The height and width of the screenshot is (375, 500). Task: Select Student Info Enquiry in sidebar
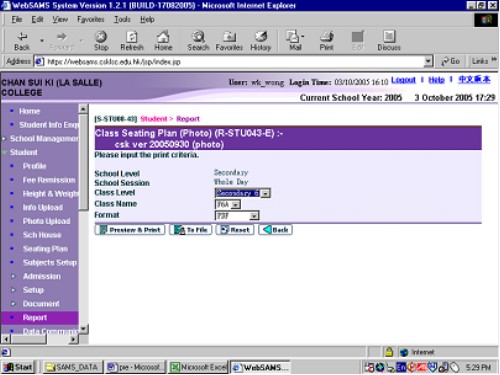(x=49, y=125)
